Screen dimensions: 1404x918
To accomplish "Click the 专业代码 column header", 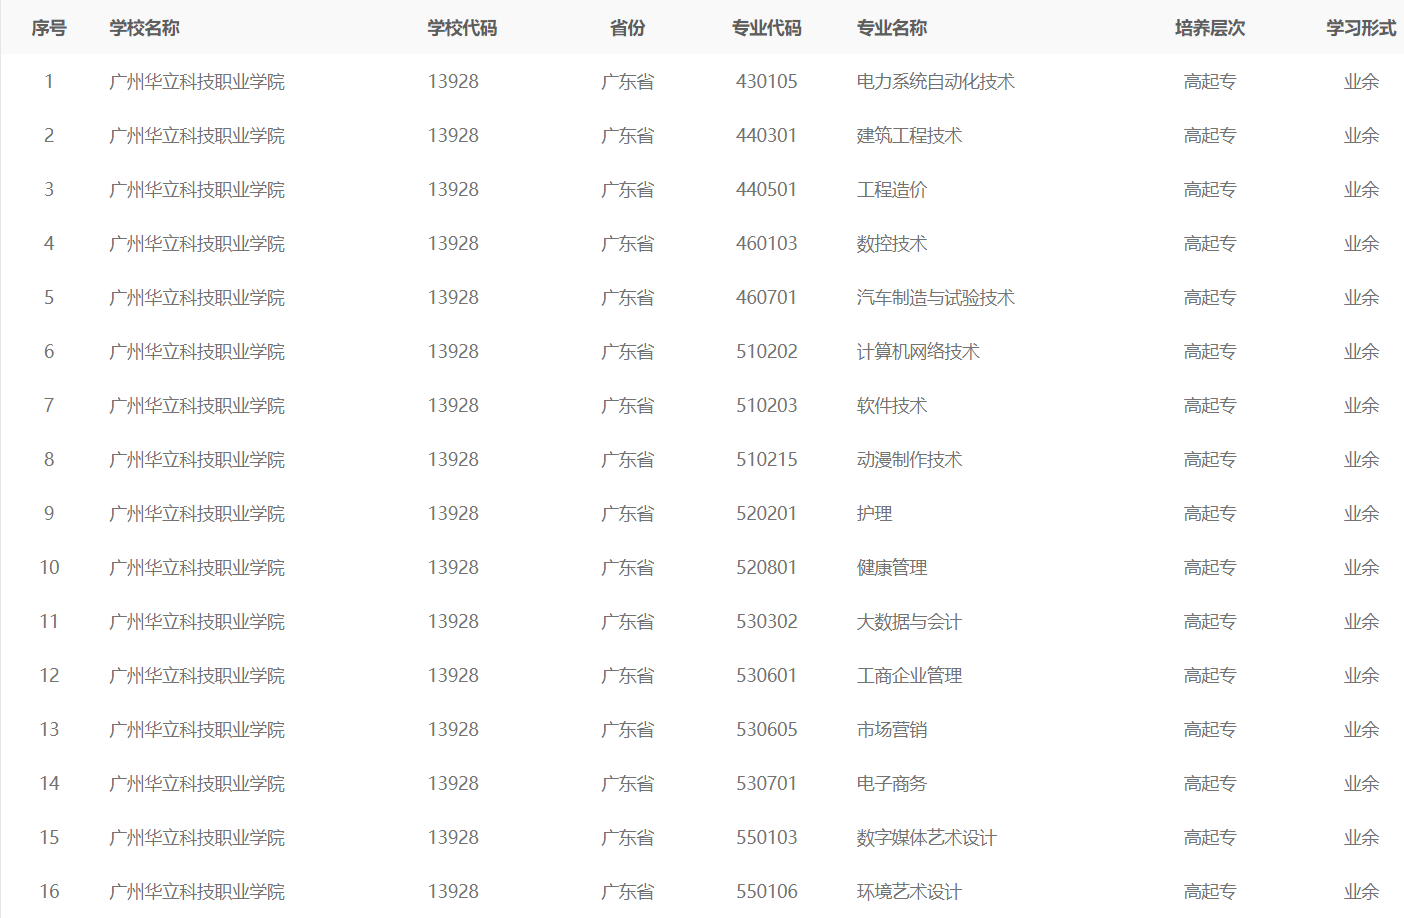I will coord(767,28).
